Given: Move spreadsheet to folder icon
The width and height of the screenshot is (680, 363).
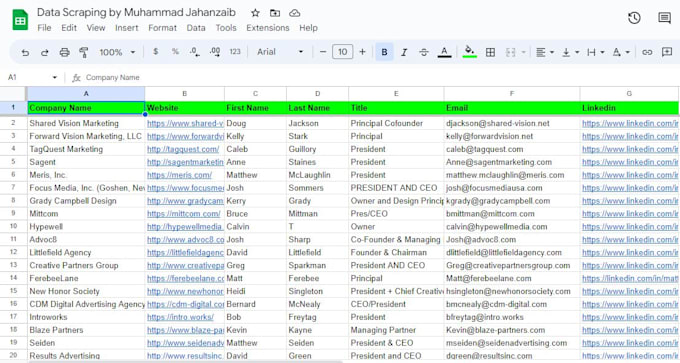Looking at the screenshot, I should click(275, 13).
